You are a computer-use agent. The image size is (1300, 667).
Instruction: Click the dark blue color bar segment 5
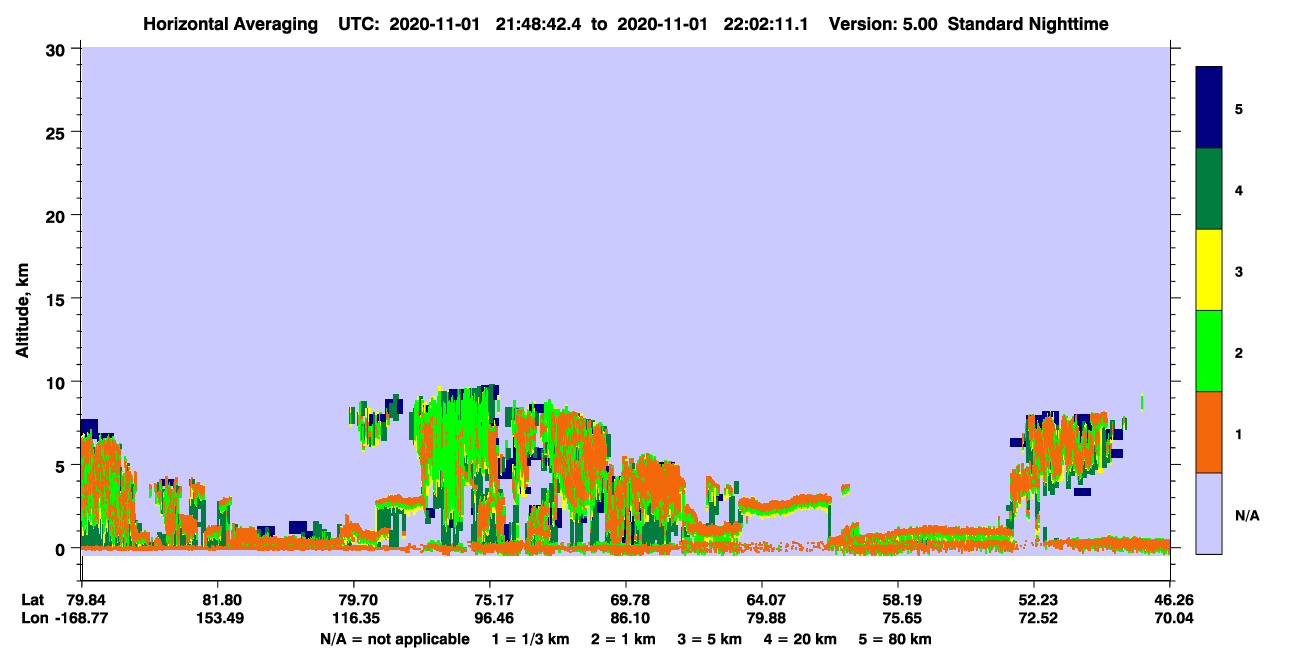(x=1209, y=108)
